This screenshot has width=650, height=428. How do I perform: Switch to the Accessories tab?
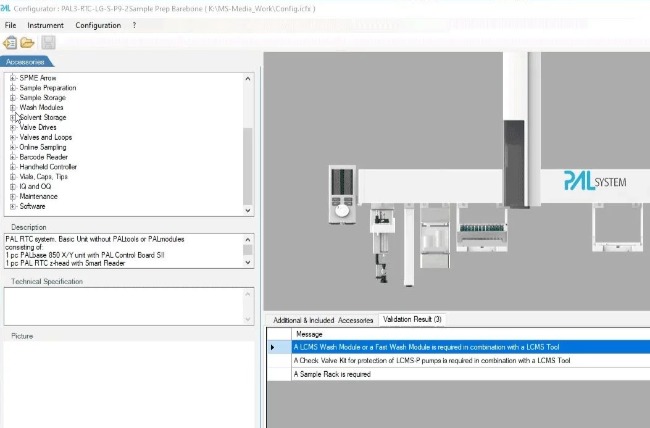click(26, 62)
